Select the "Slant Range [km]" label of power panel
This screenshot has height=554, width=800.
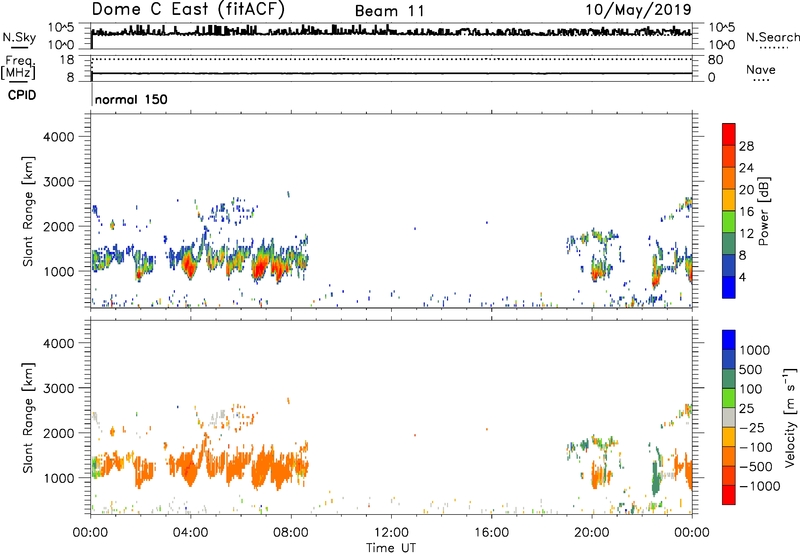tap(28, 211)
